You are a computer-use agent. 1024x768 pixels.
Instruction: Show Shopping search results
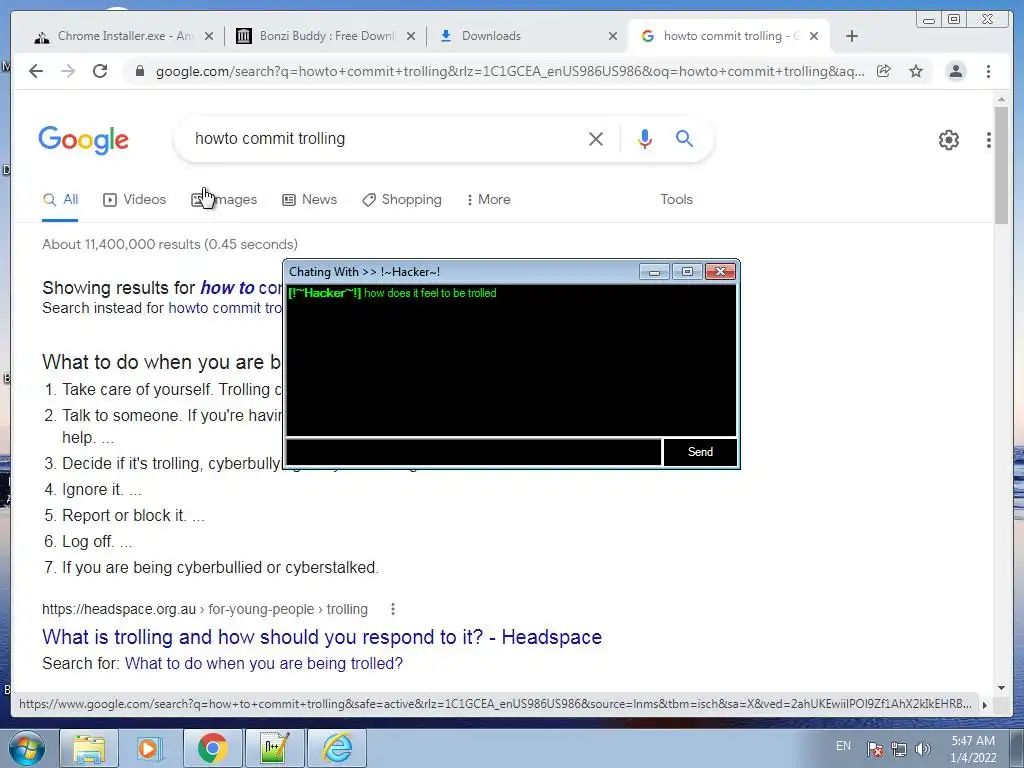point(402,199)
